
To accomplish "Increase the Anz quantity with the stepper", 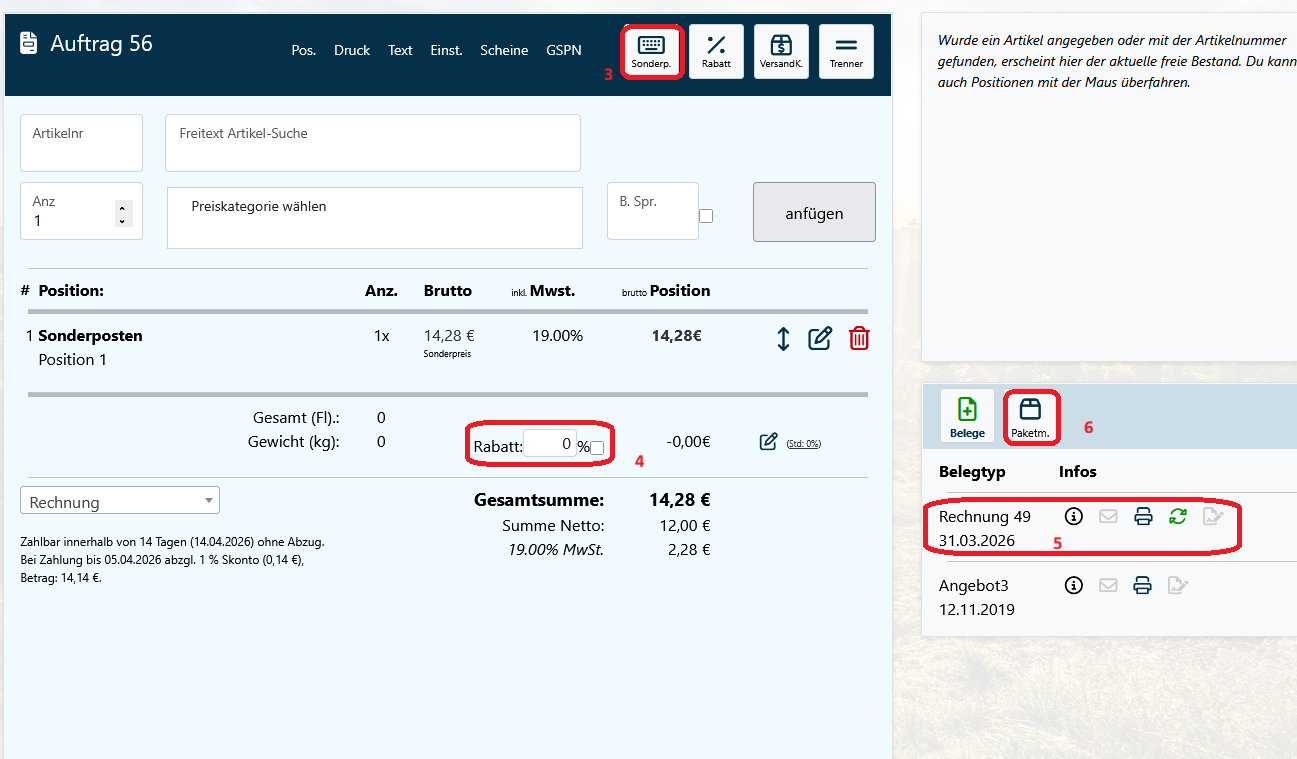I will [123, 208].
